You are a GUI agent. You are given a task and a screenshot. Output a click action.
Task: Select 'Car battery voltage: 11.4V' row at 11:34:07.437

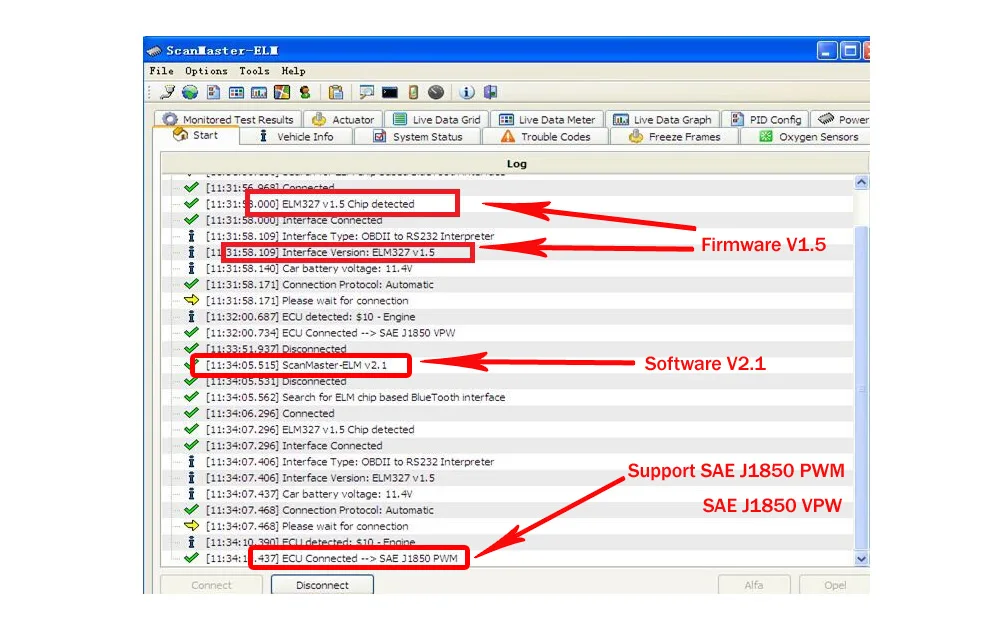(507, 494)
